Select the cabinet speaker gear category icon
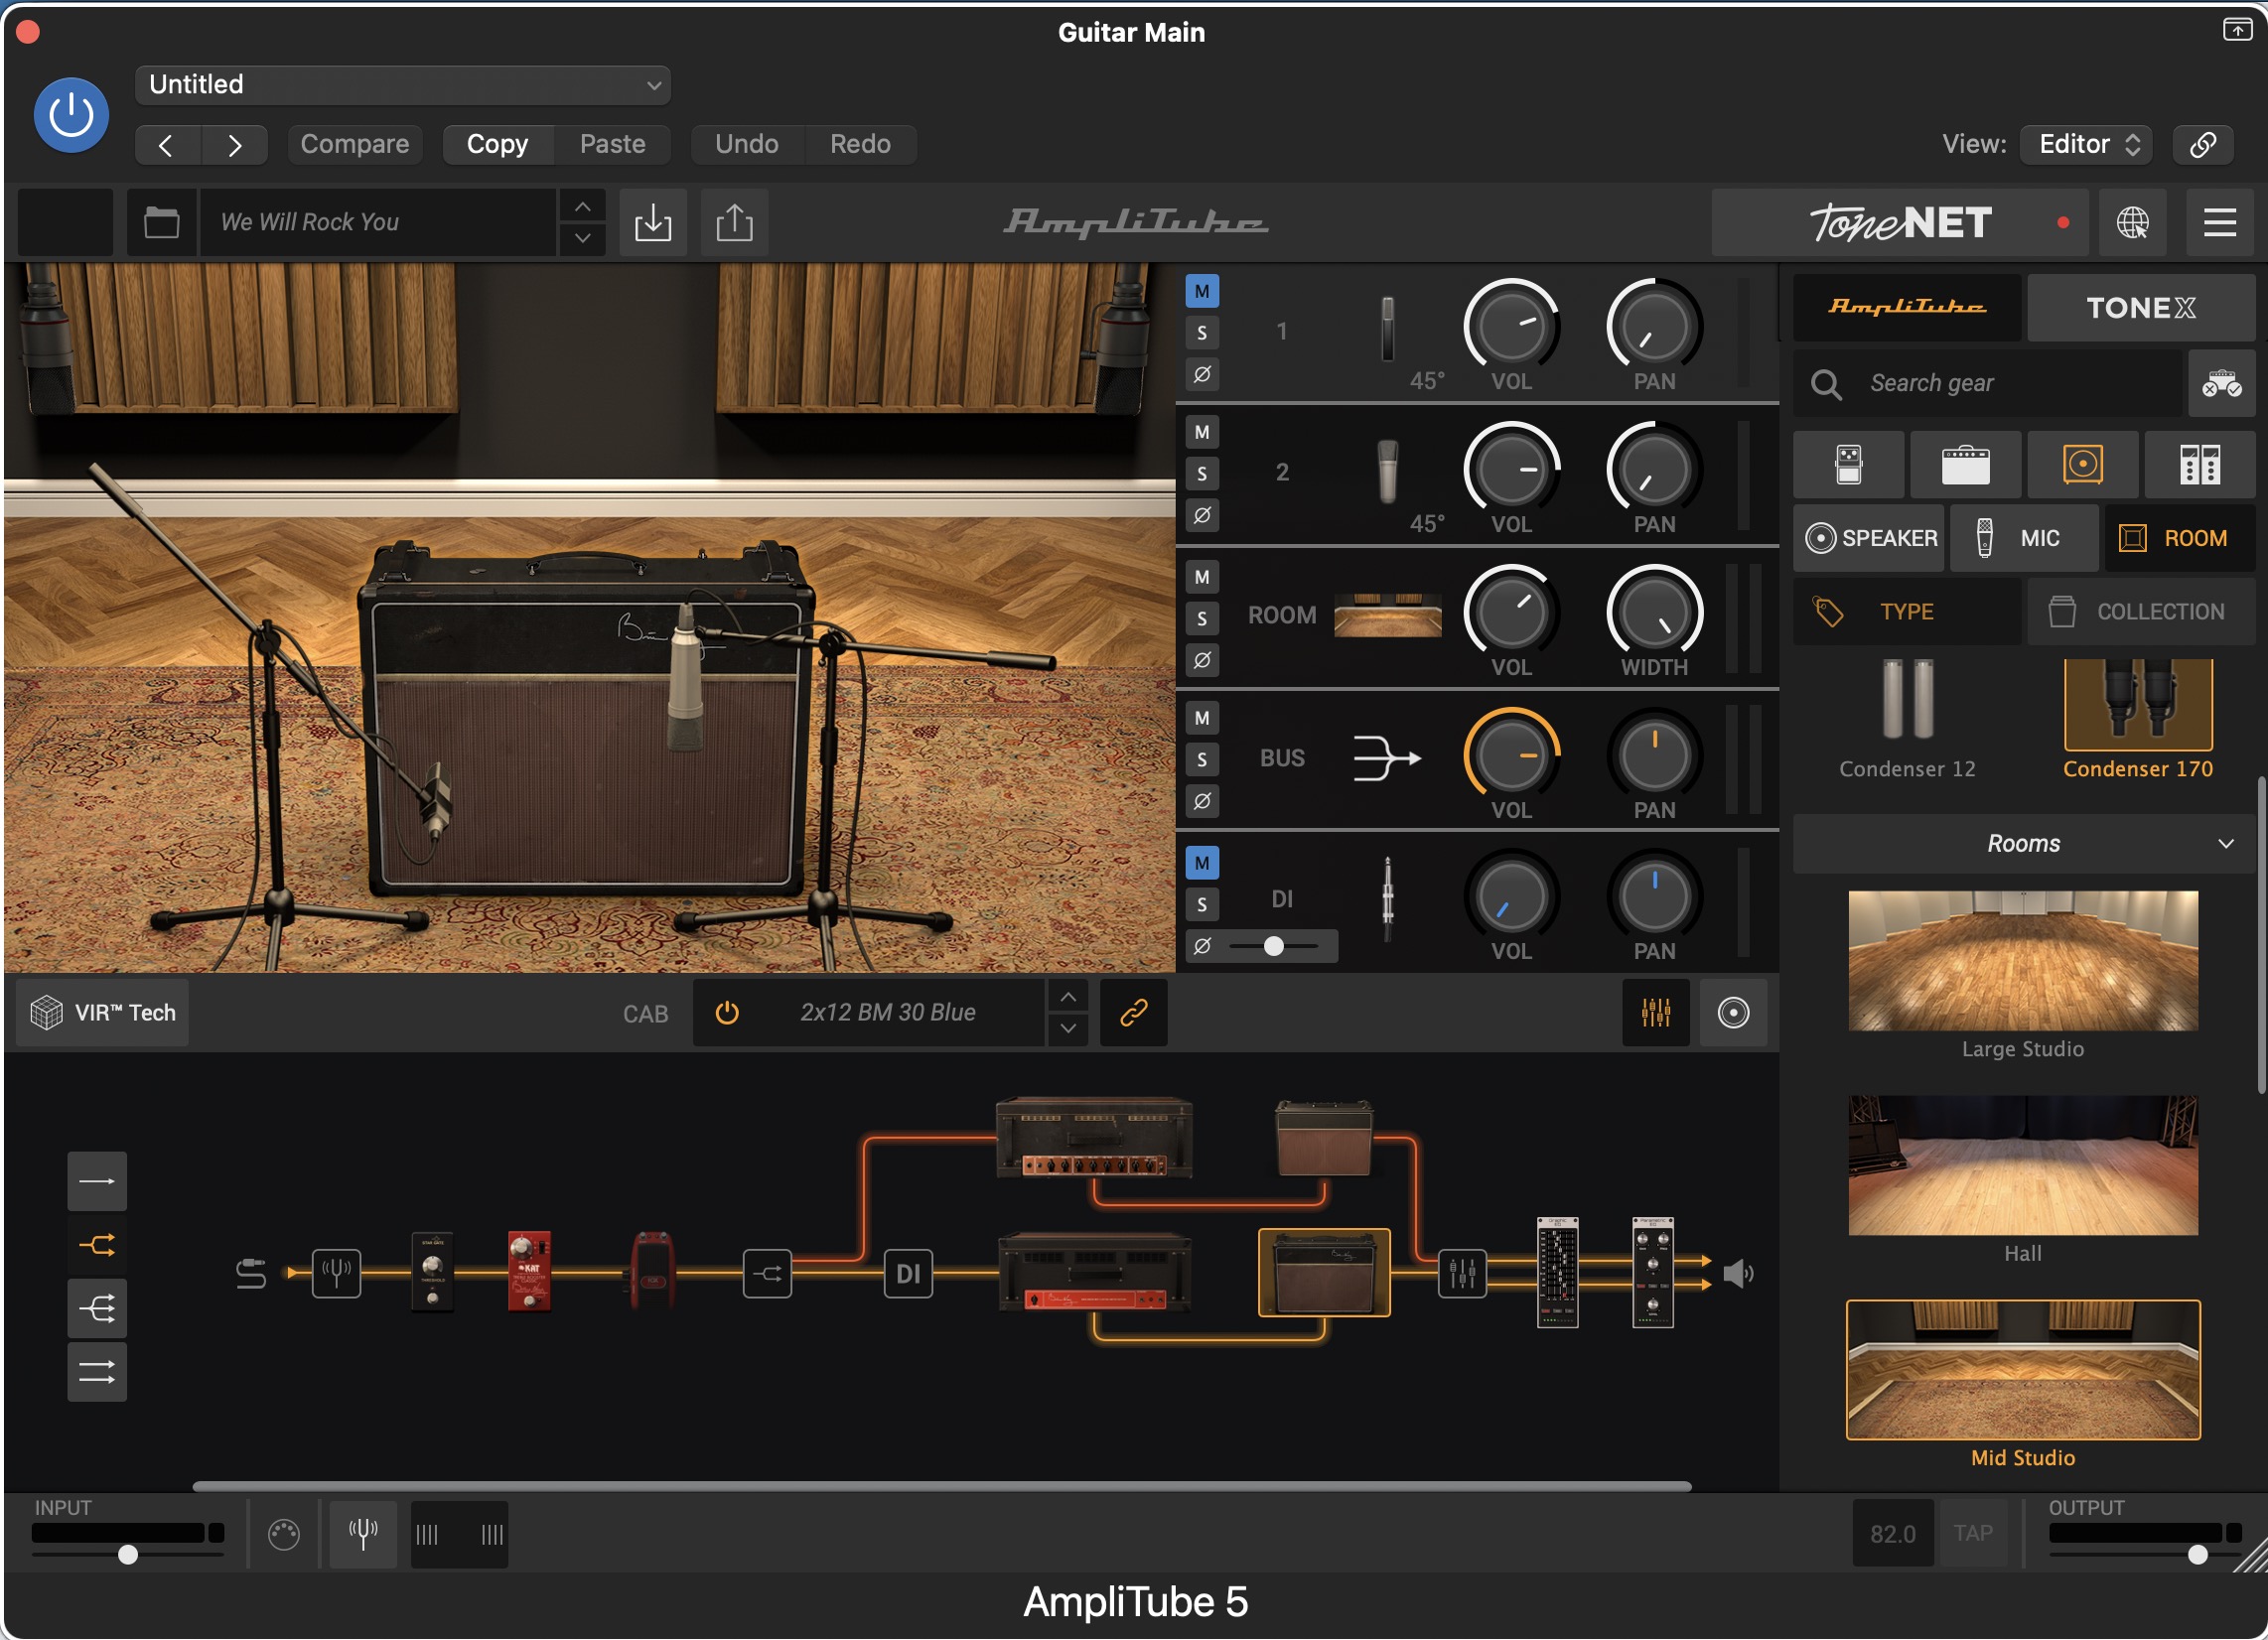 (x=2082, y=465)
